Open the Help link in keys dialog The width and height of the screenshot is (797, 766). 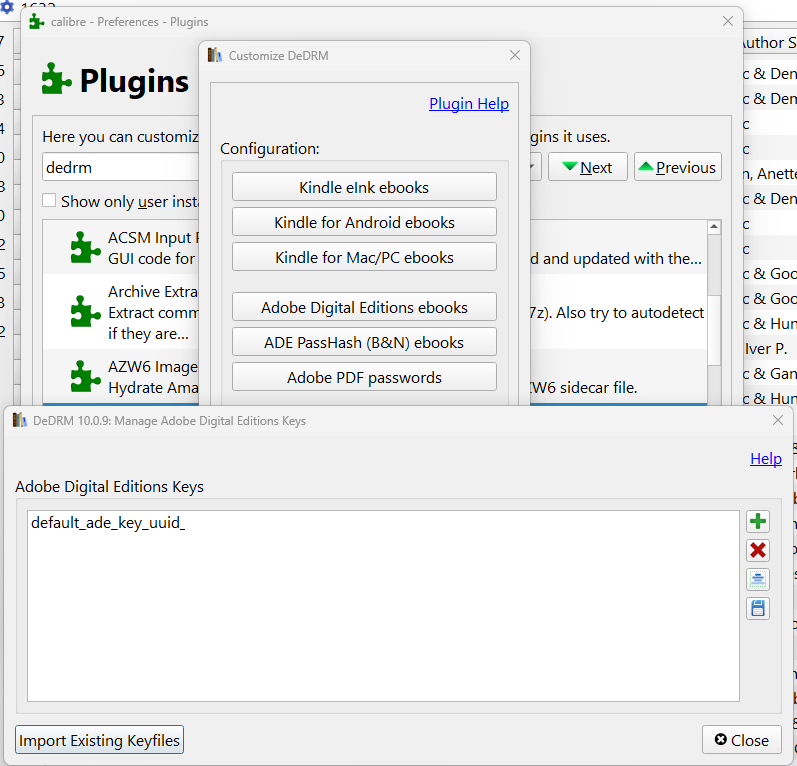pos(765,458)
